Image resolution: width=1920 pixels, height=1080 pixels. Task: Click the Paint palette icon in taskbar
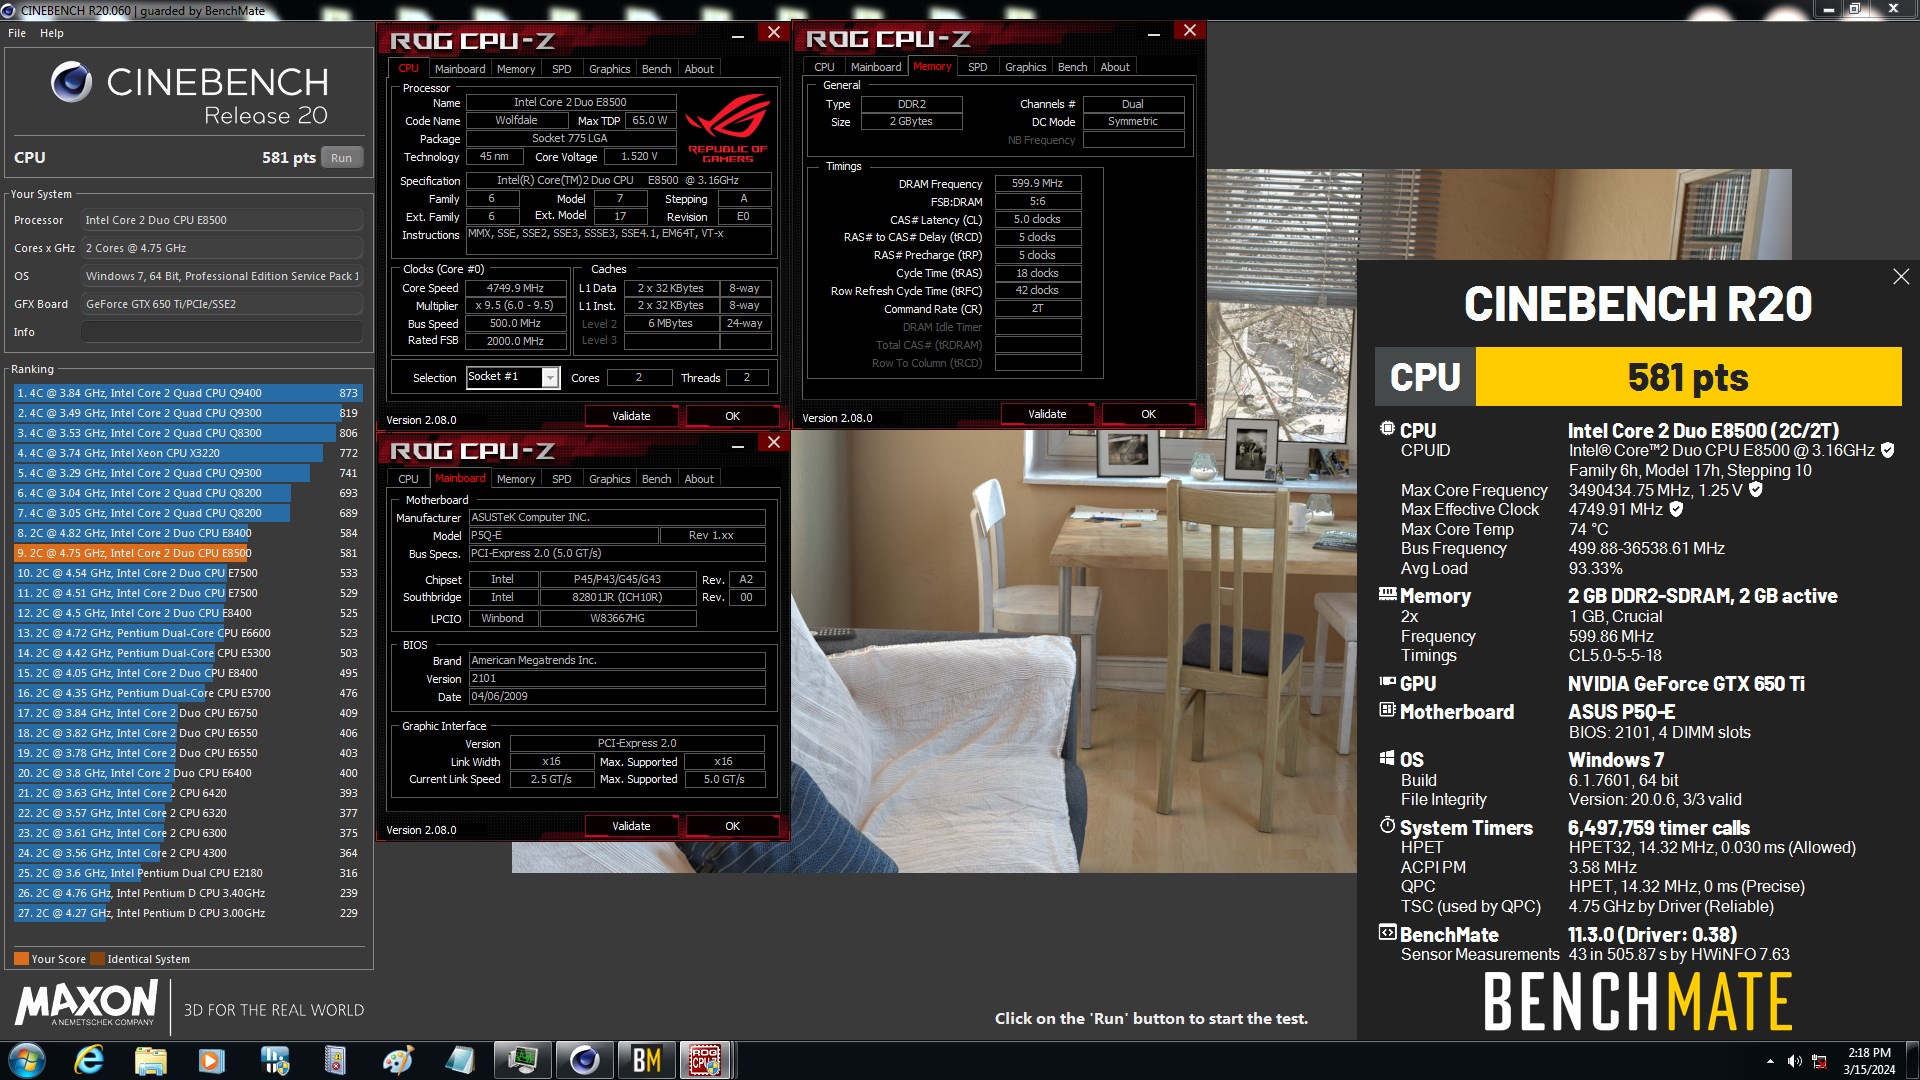[x=398, y=1060]
